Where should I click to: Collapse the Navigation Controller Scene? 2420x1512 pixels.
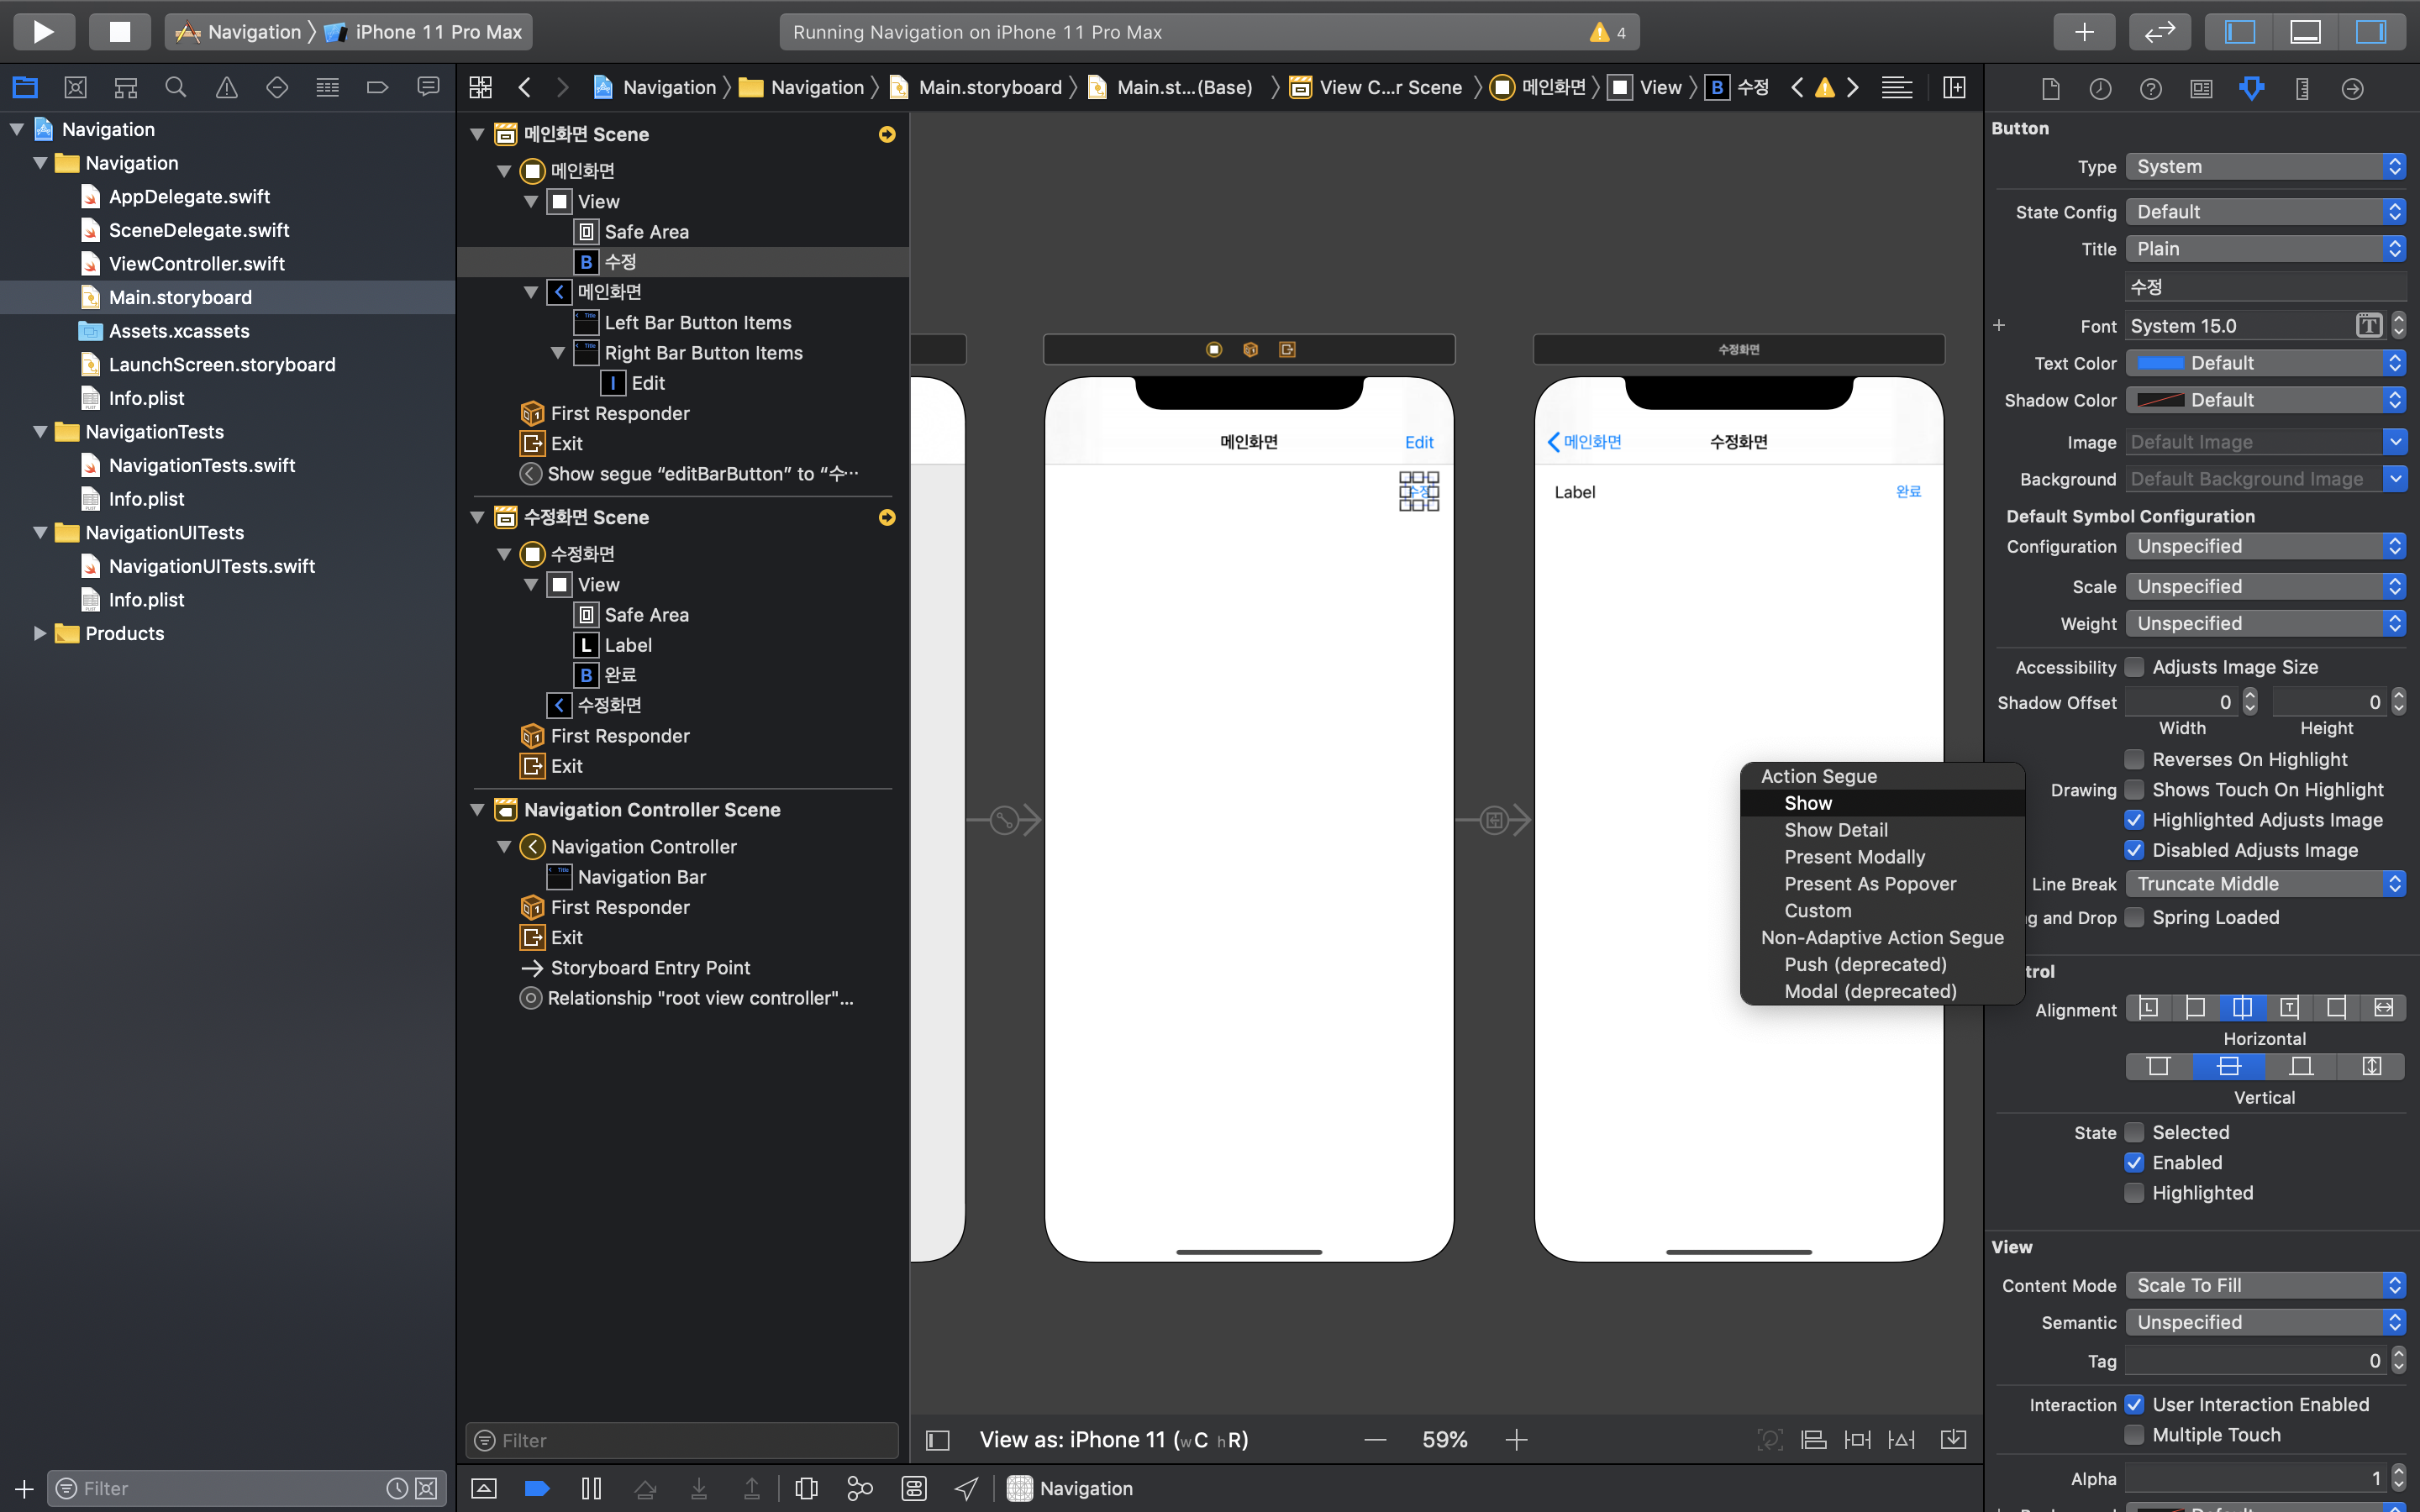pos(478,810)
